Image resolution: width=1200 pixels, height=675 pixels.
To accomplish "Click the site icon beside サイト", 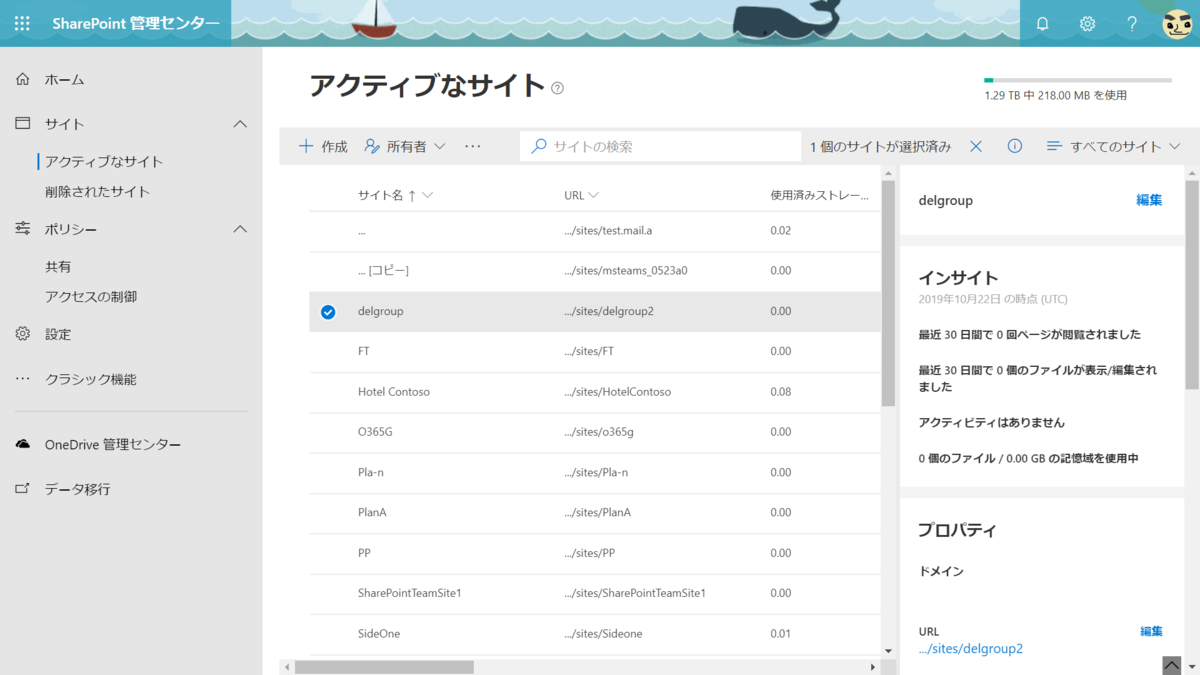I will [x=23, y=124].
